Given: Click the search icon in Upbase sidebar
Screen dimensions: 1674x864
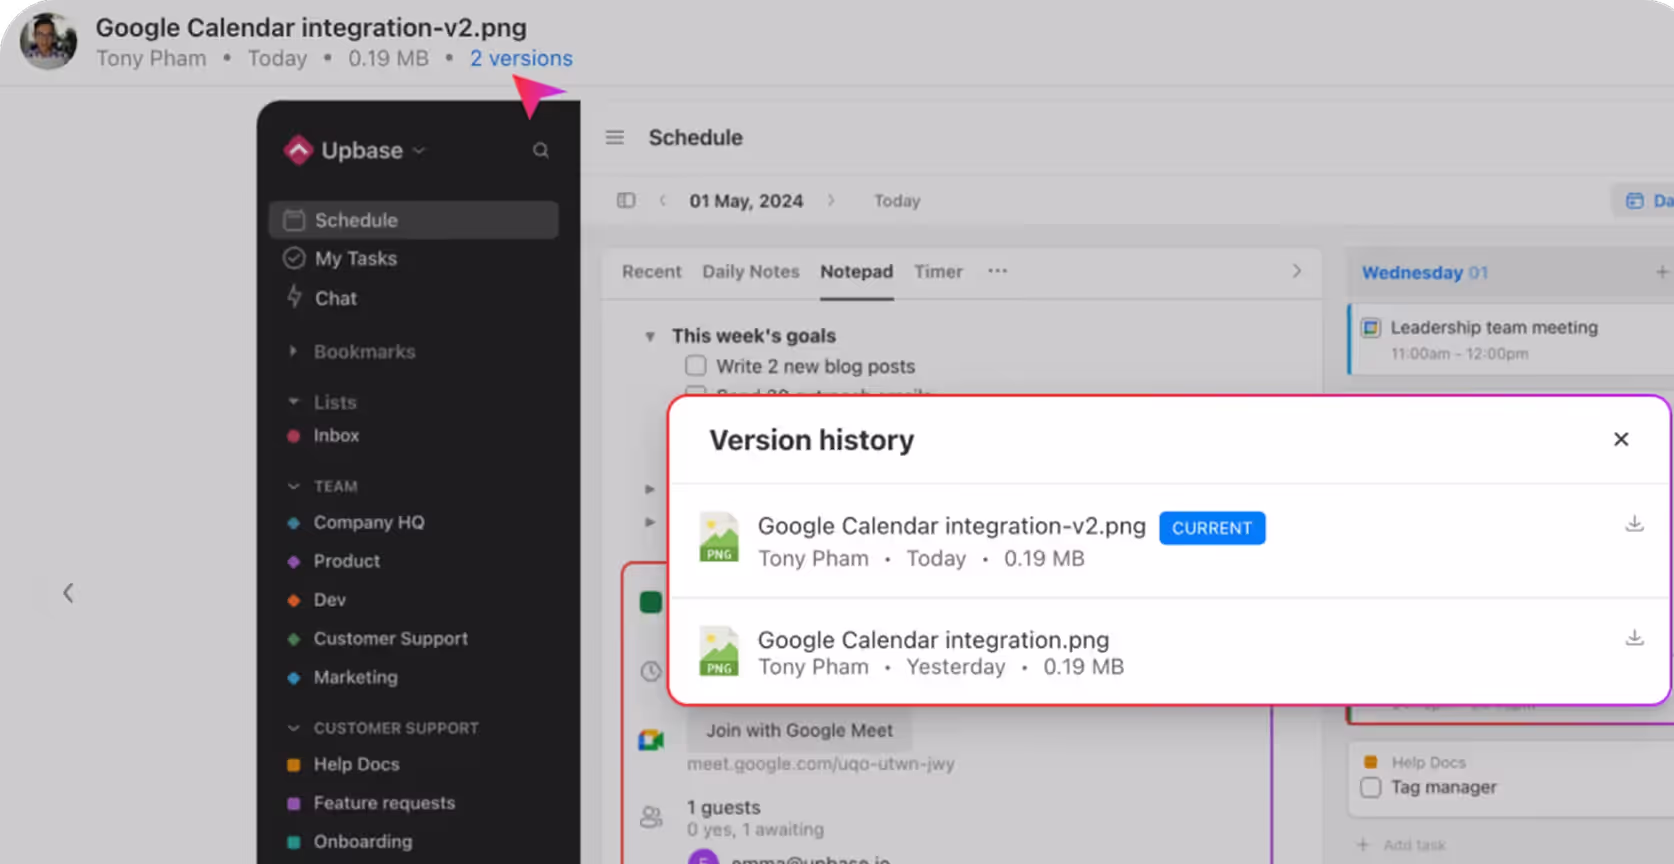Looking at the screenshot, I should coord(540,151).
